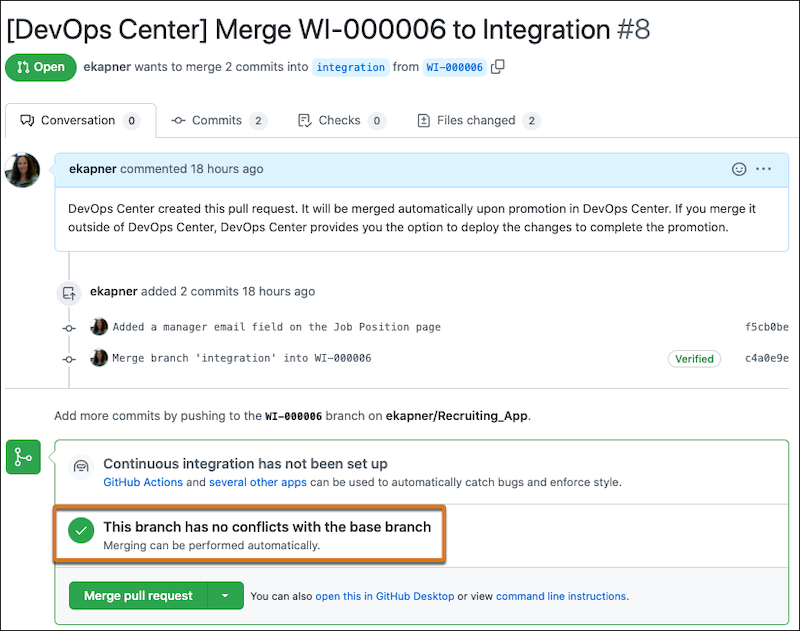Screen dimensions: 800x631
Task: Click the commit hash c4a0e9e
Action: pyautogui.click(x=766, y=359)
